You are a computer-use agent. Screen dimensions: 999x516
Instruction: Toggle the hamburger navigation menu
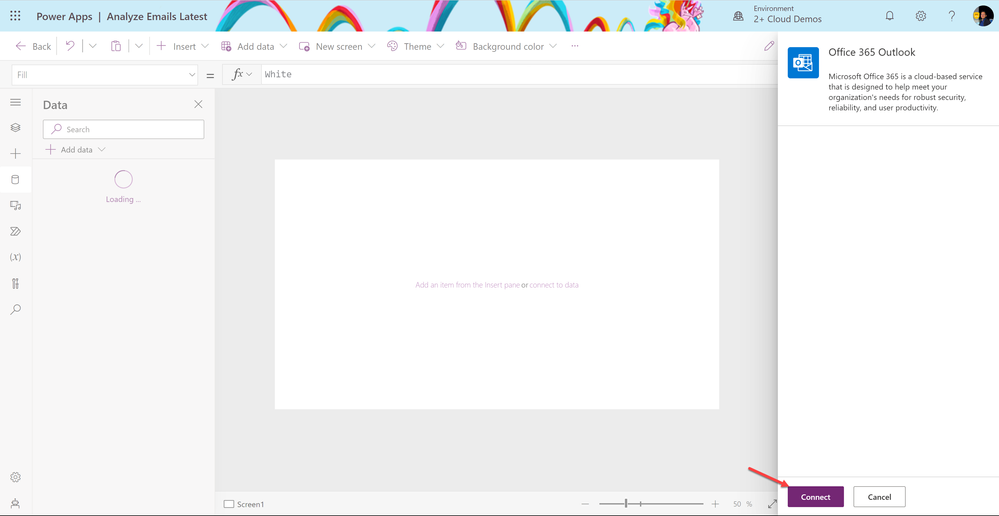point(16,102)
